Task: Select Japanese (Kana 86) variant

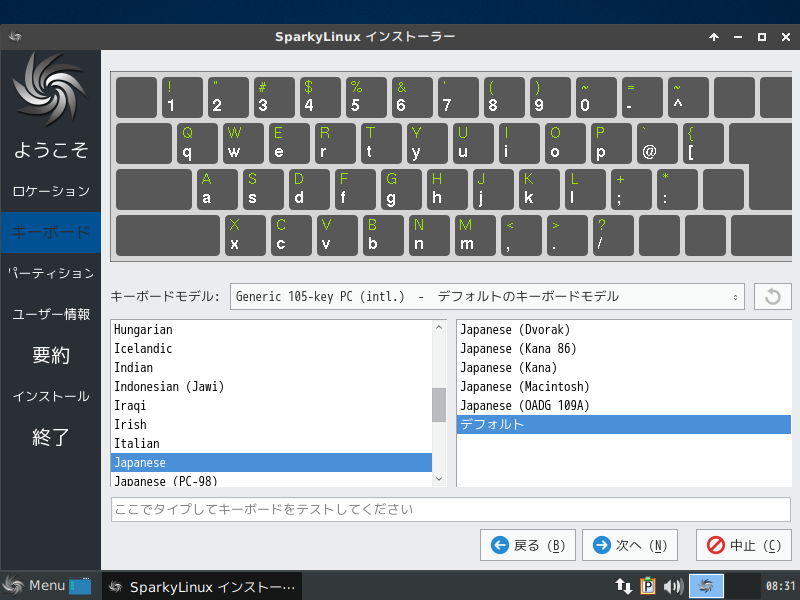Action: [623, 348]
